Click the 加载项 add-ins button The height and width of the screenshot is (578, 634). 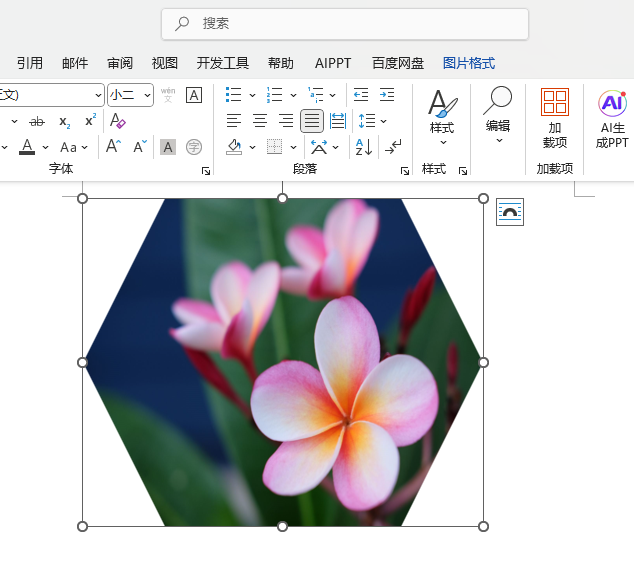pos(555,118)
